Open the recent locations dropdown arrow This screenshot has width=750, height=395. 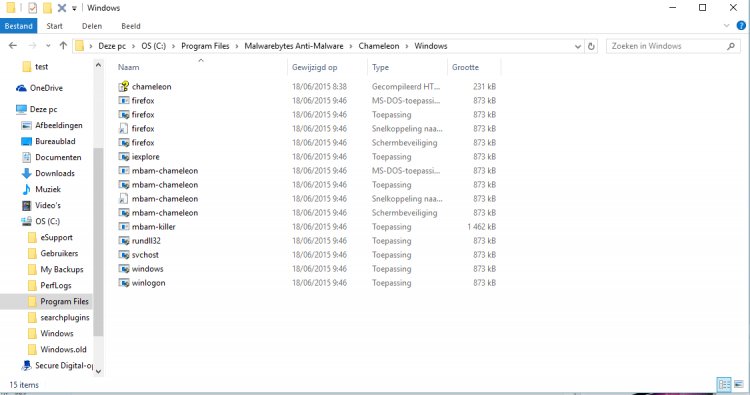click(48, 46)
